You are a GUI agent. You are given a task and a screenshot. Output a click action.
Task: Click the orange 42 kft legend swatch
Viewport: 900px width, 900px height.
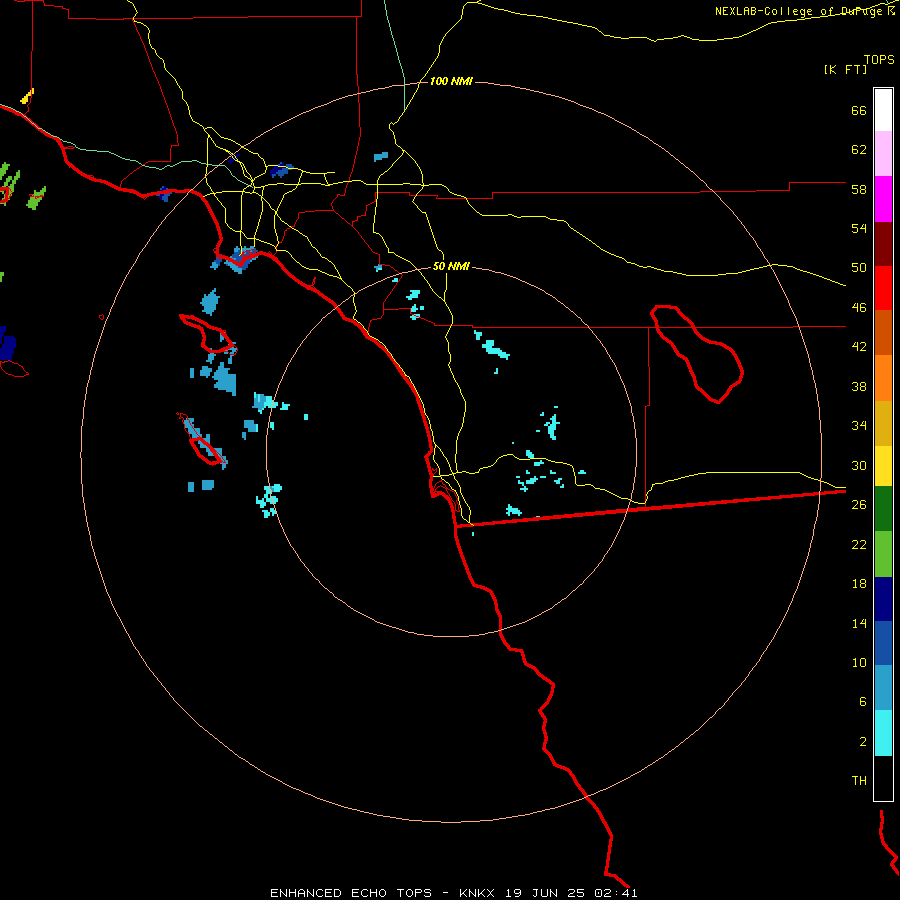pyautogui.click(x=883, y=378)
